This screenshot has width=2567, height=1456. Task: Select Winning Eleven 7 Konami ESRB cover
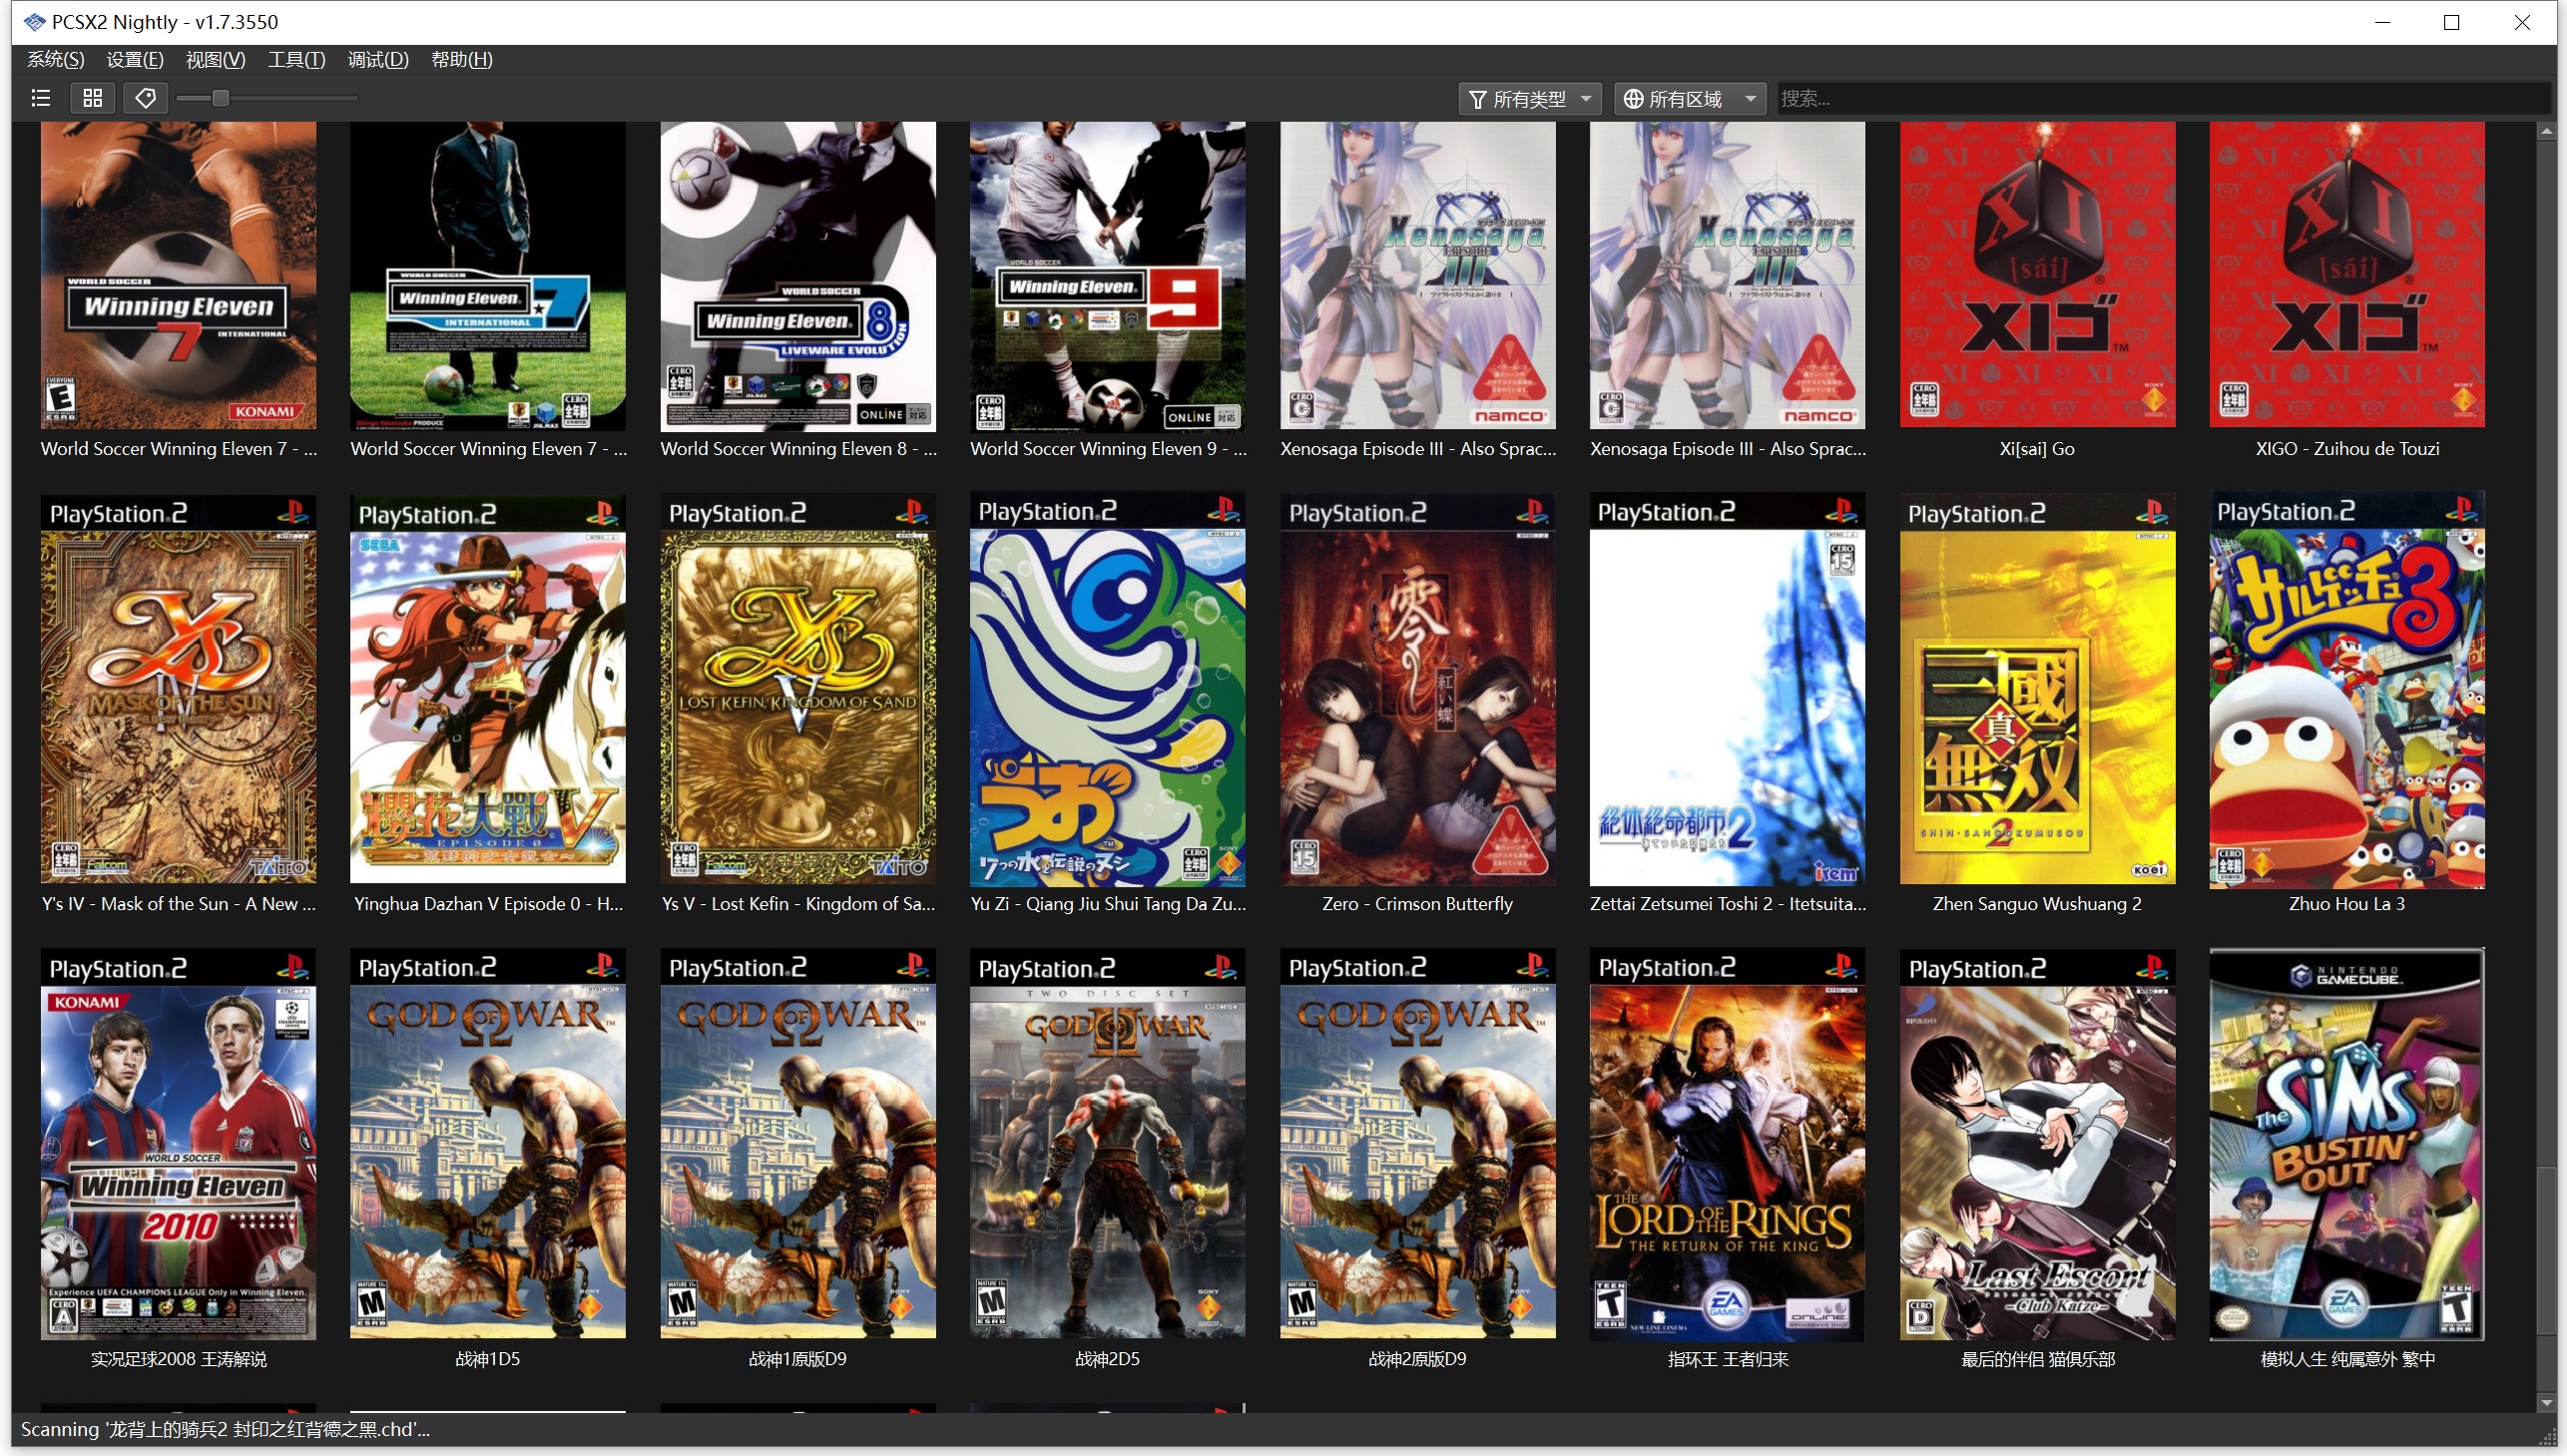coord(179,276)
